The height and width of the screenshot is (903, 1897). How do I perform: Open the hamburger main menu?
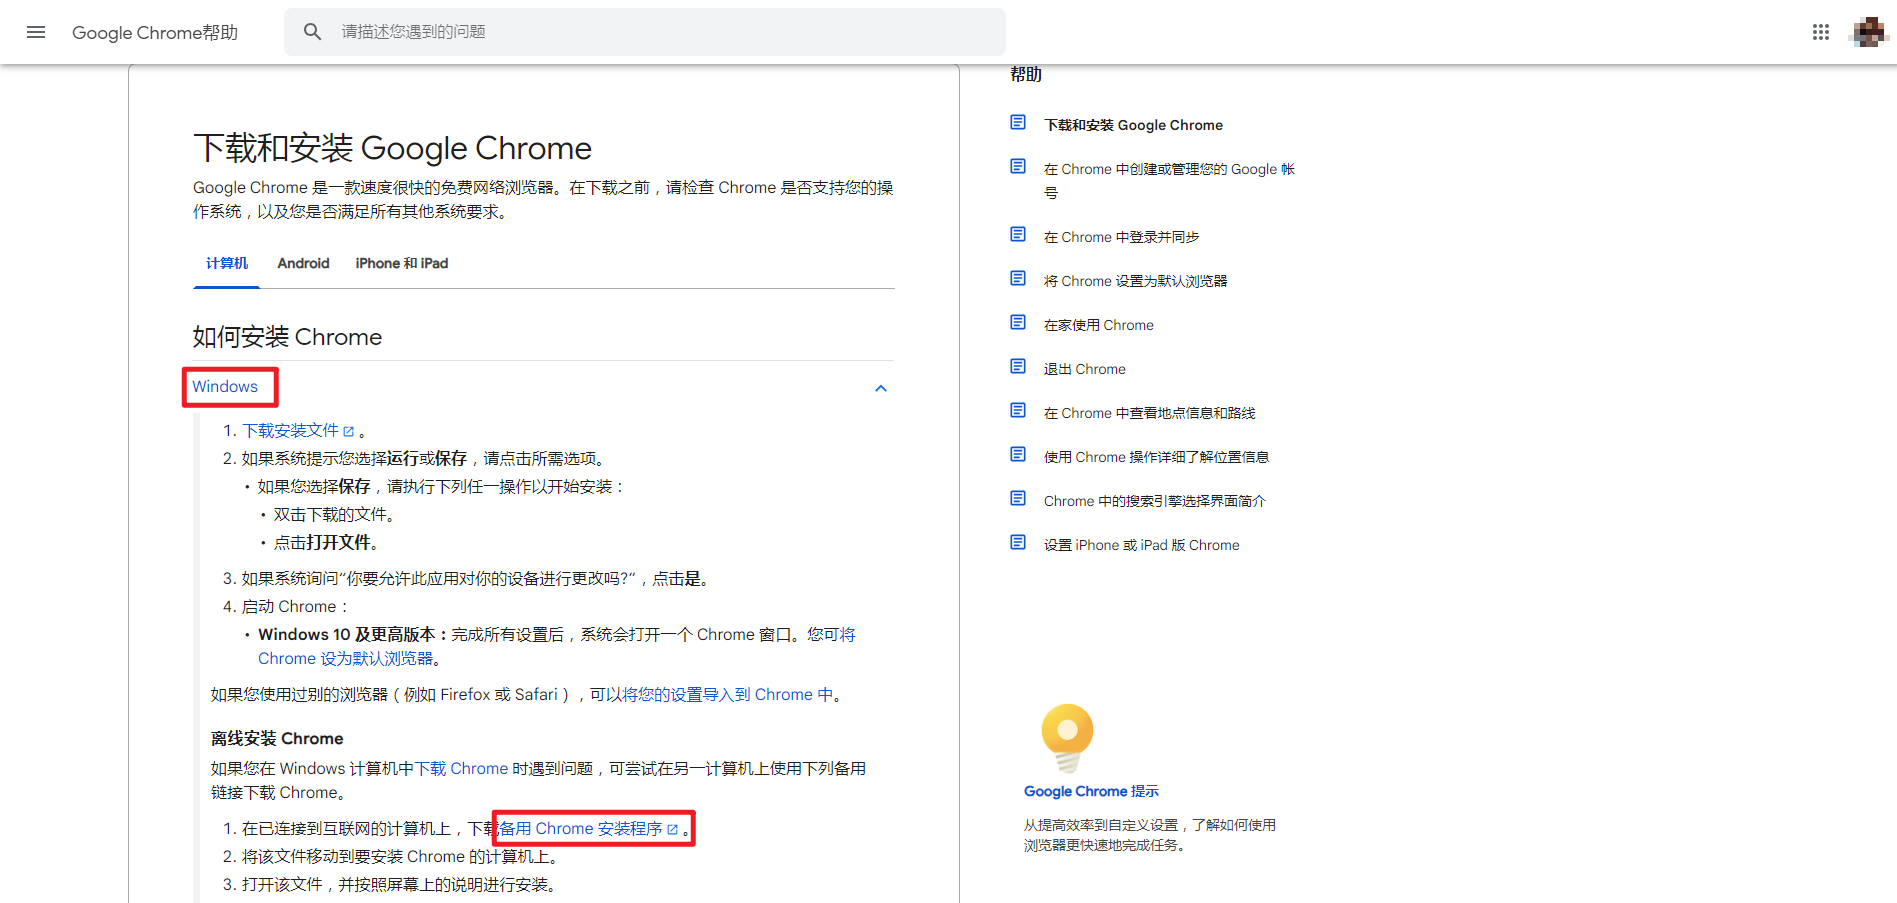(x=36, y=32)
